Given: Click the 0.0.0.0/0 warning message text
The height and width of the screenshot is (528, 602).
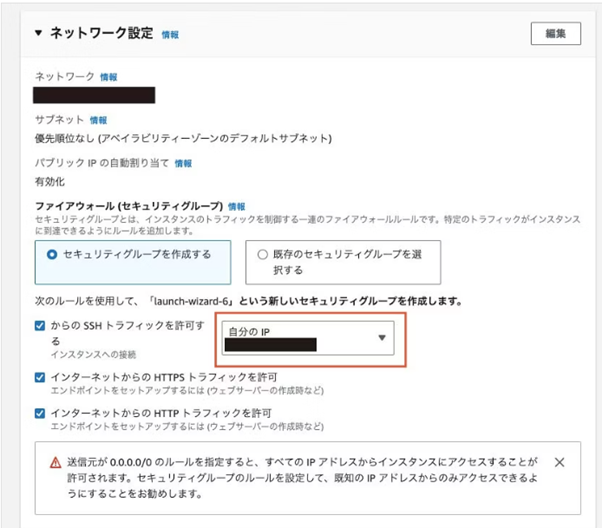Looking at the screenshot, I should click(300, 477).
